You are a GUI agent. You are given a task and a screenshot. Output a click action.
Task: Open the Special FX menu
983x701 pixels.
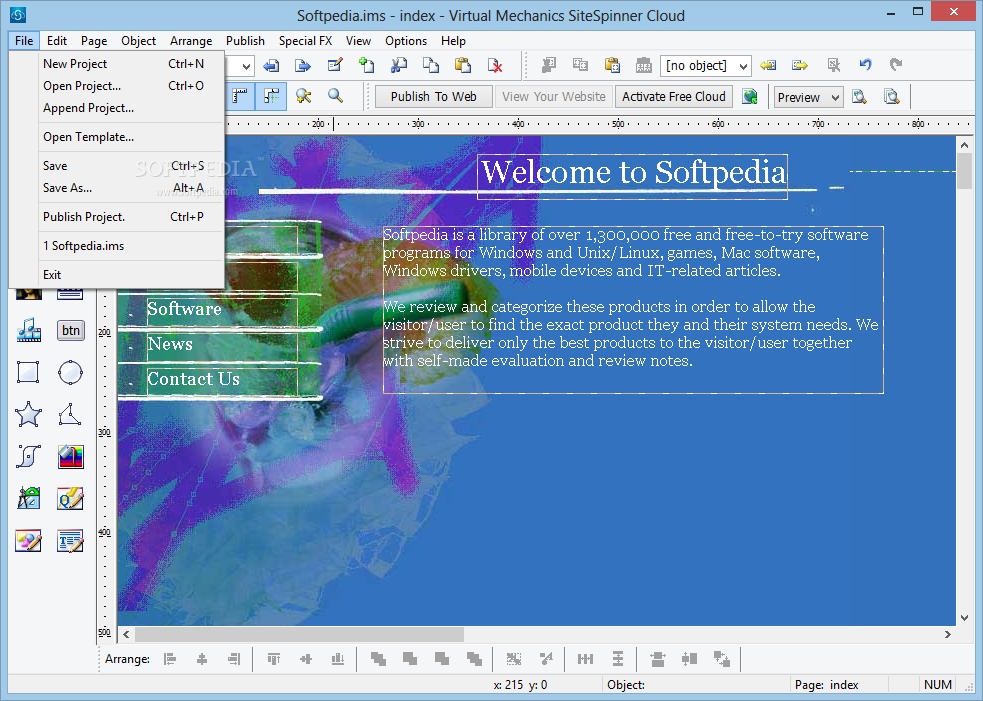coord(305,41)
